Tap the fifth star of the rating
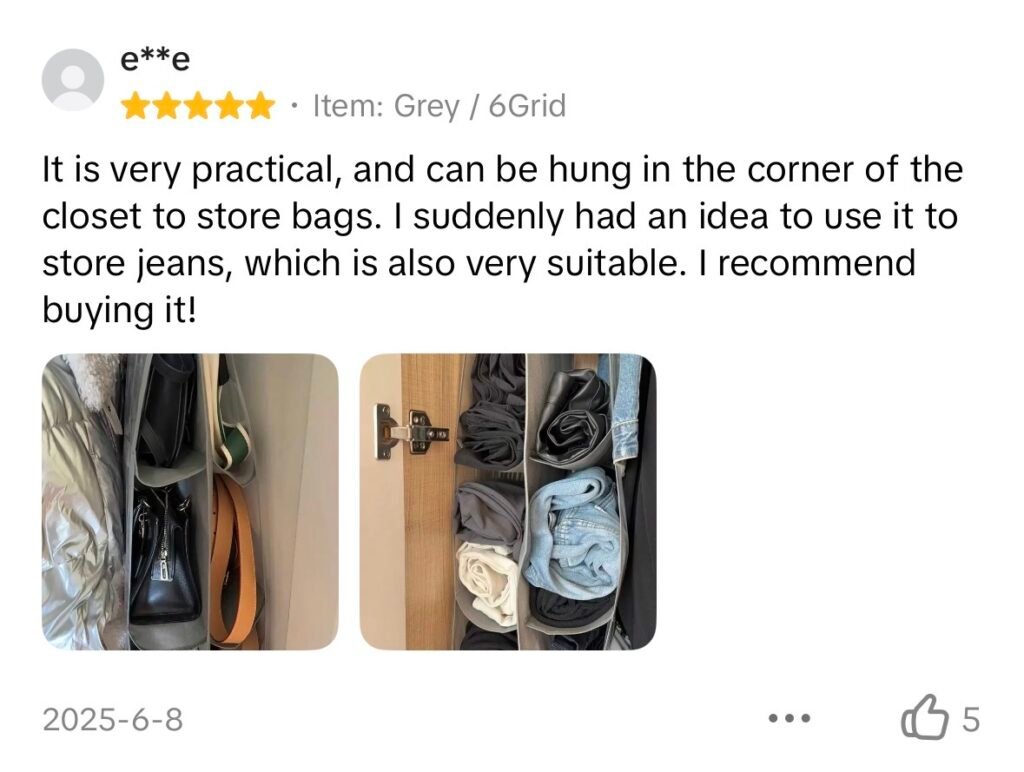The height and width of the screenshot is (772, 1024). (x=259, y=105)
